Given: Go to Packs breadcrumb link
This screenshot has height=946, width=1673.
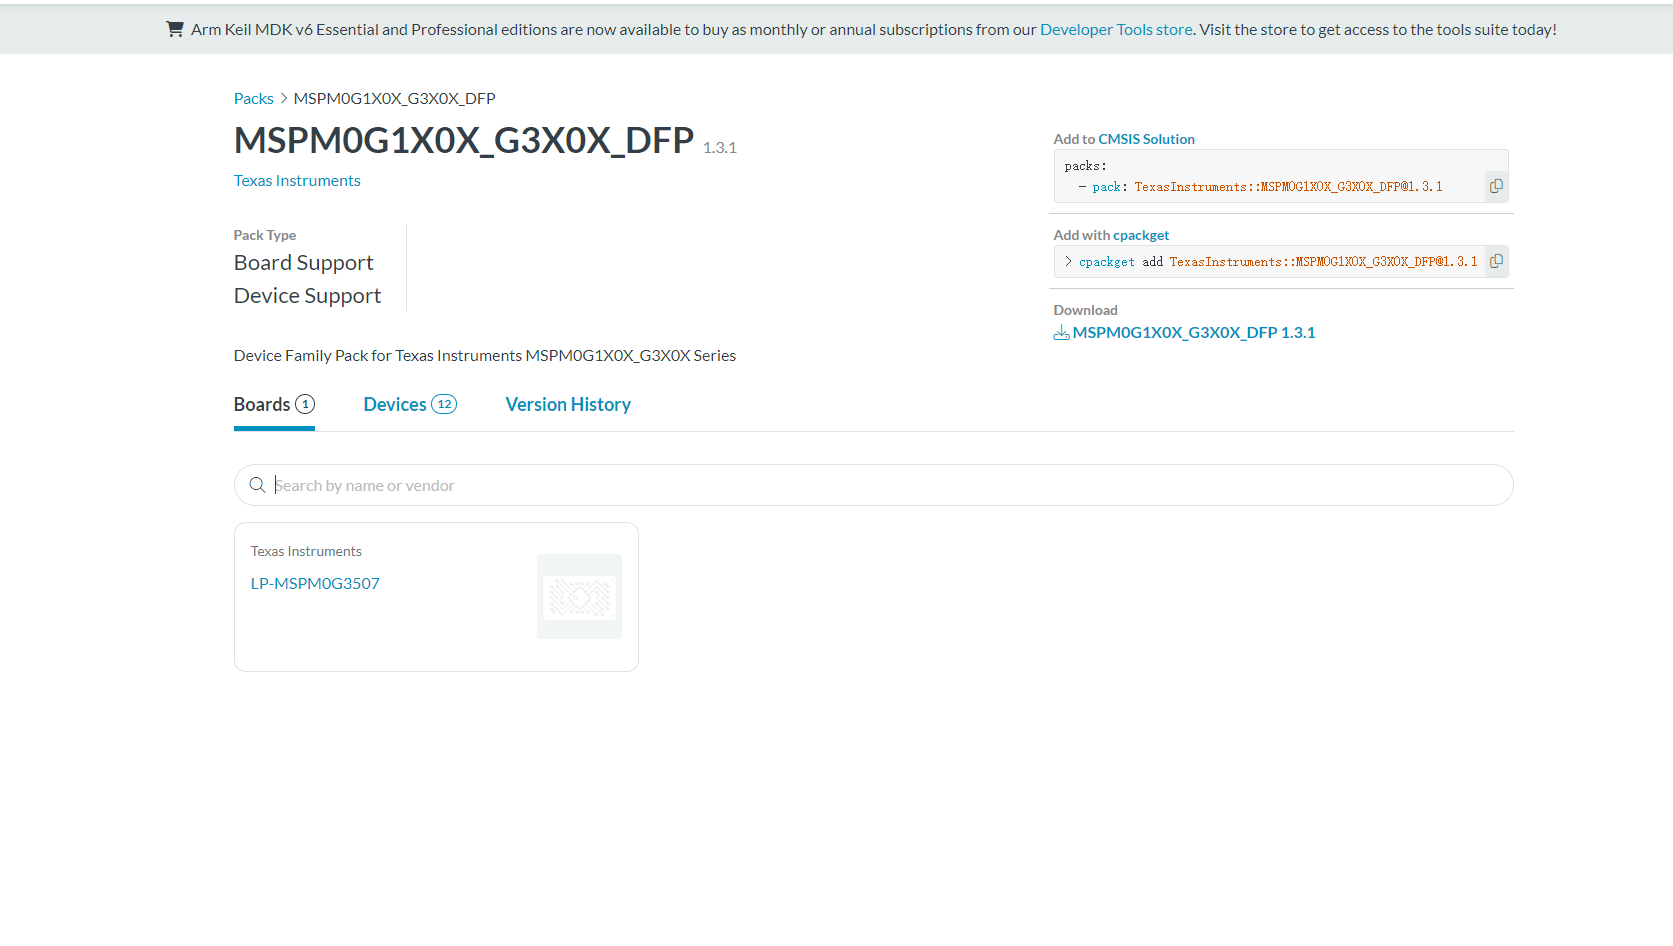Looking at the screenshot, I should [x=253, y=98].
